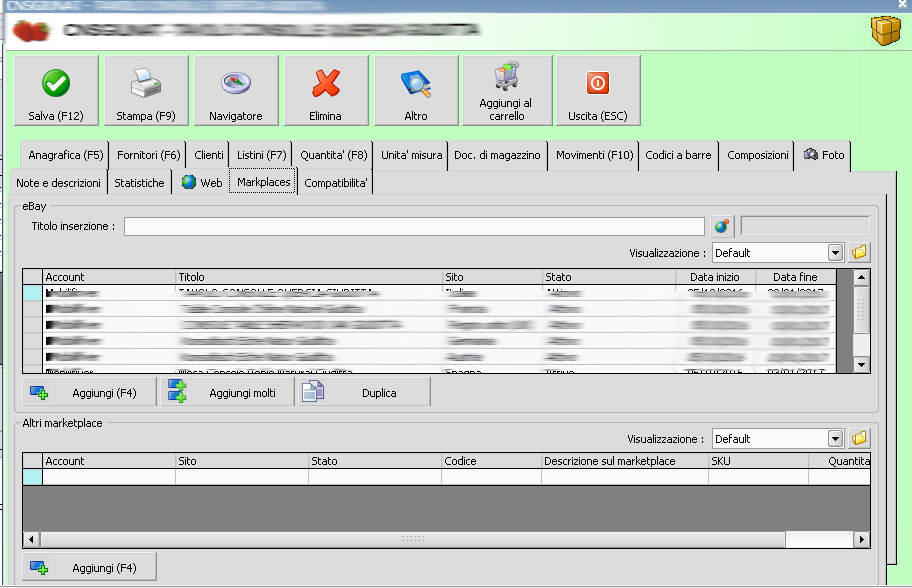The height and width of the screenshot is (588, 912).
Task: Click Aggiungi al carrello cart icon
Action: coord(506,91)
